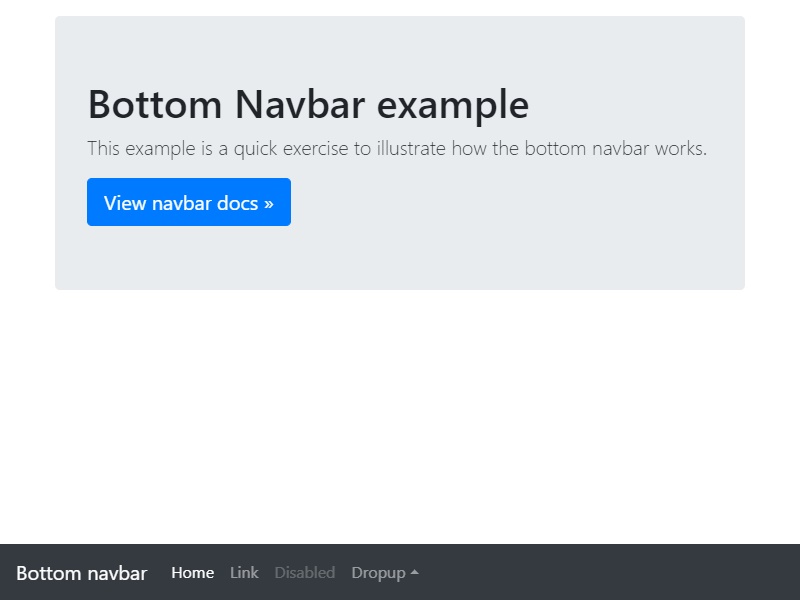Select the Home nav item
This screenshot has height=600, width=800.
click(x=192, y=573)
